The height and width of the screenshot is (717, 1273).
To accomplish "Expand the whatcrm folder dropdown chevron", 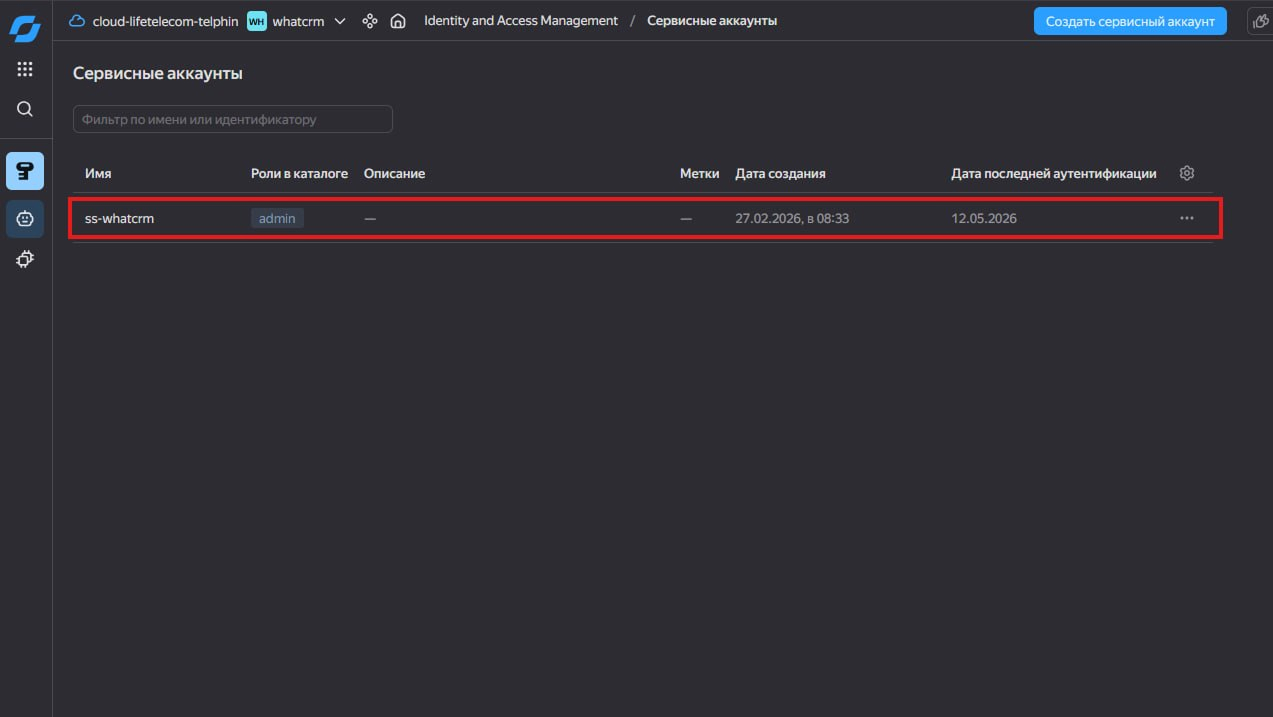I will (340, 21).
